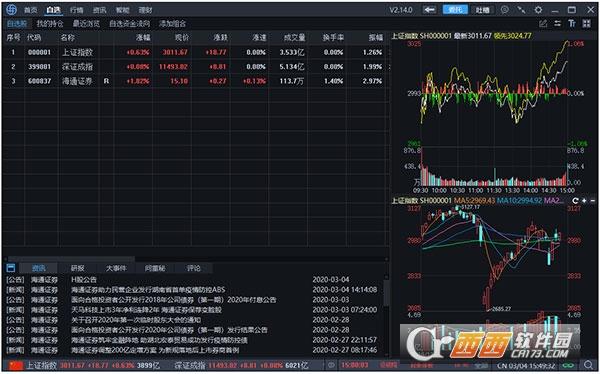Viewport: 600px width, 374px height.
Task: Switch to the 行情 top menu tab
Action: [77, 10]
